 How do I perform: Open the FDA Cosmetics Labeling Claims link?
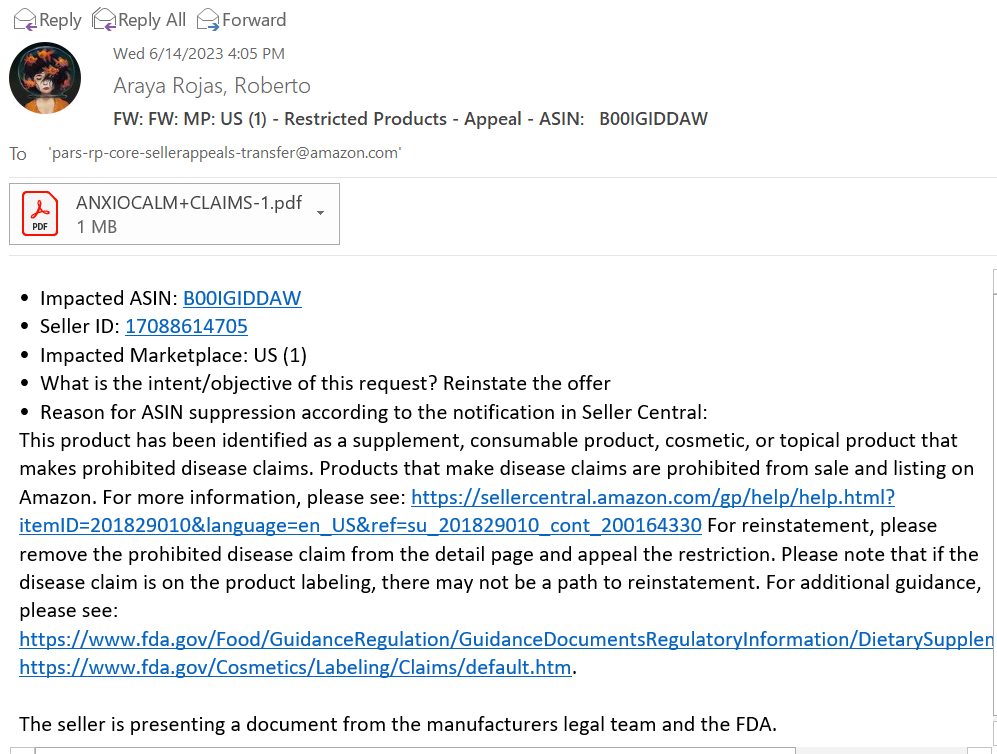coord(295,668)
